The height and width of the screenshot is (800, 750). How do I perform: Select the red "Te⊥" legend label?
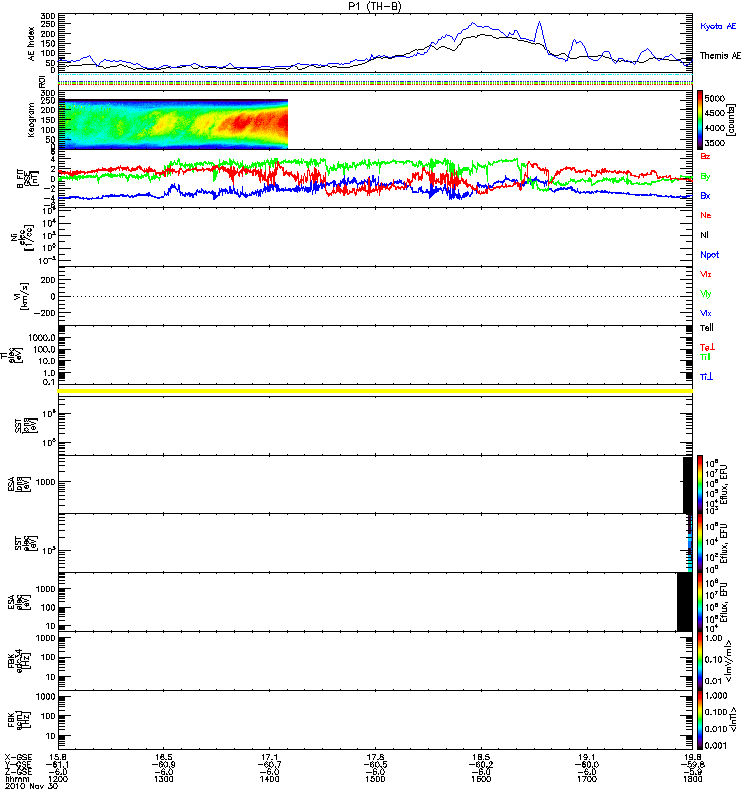707,347
